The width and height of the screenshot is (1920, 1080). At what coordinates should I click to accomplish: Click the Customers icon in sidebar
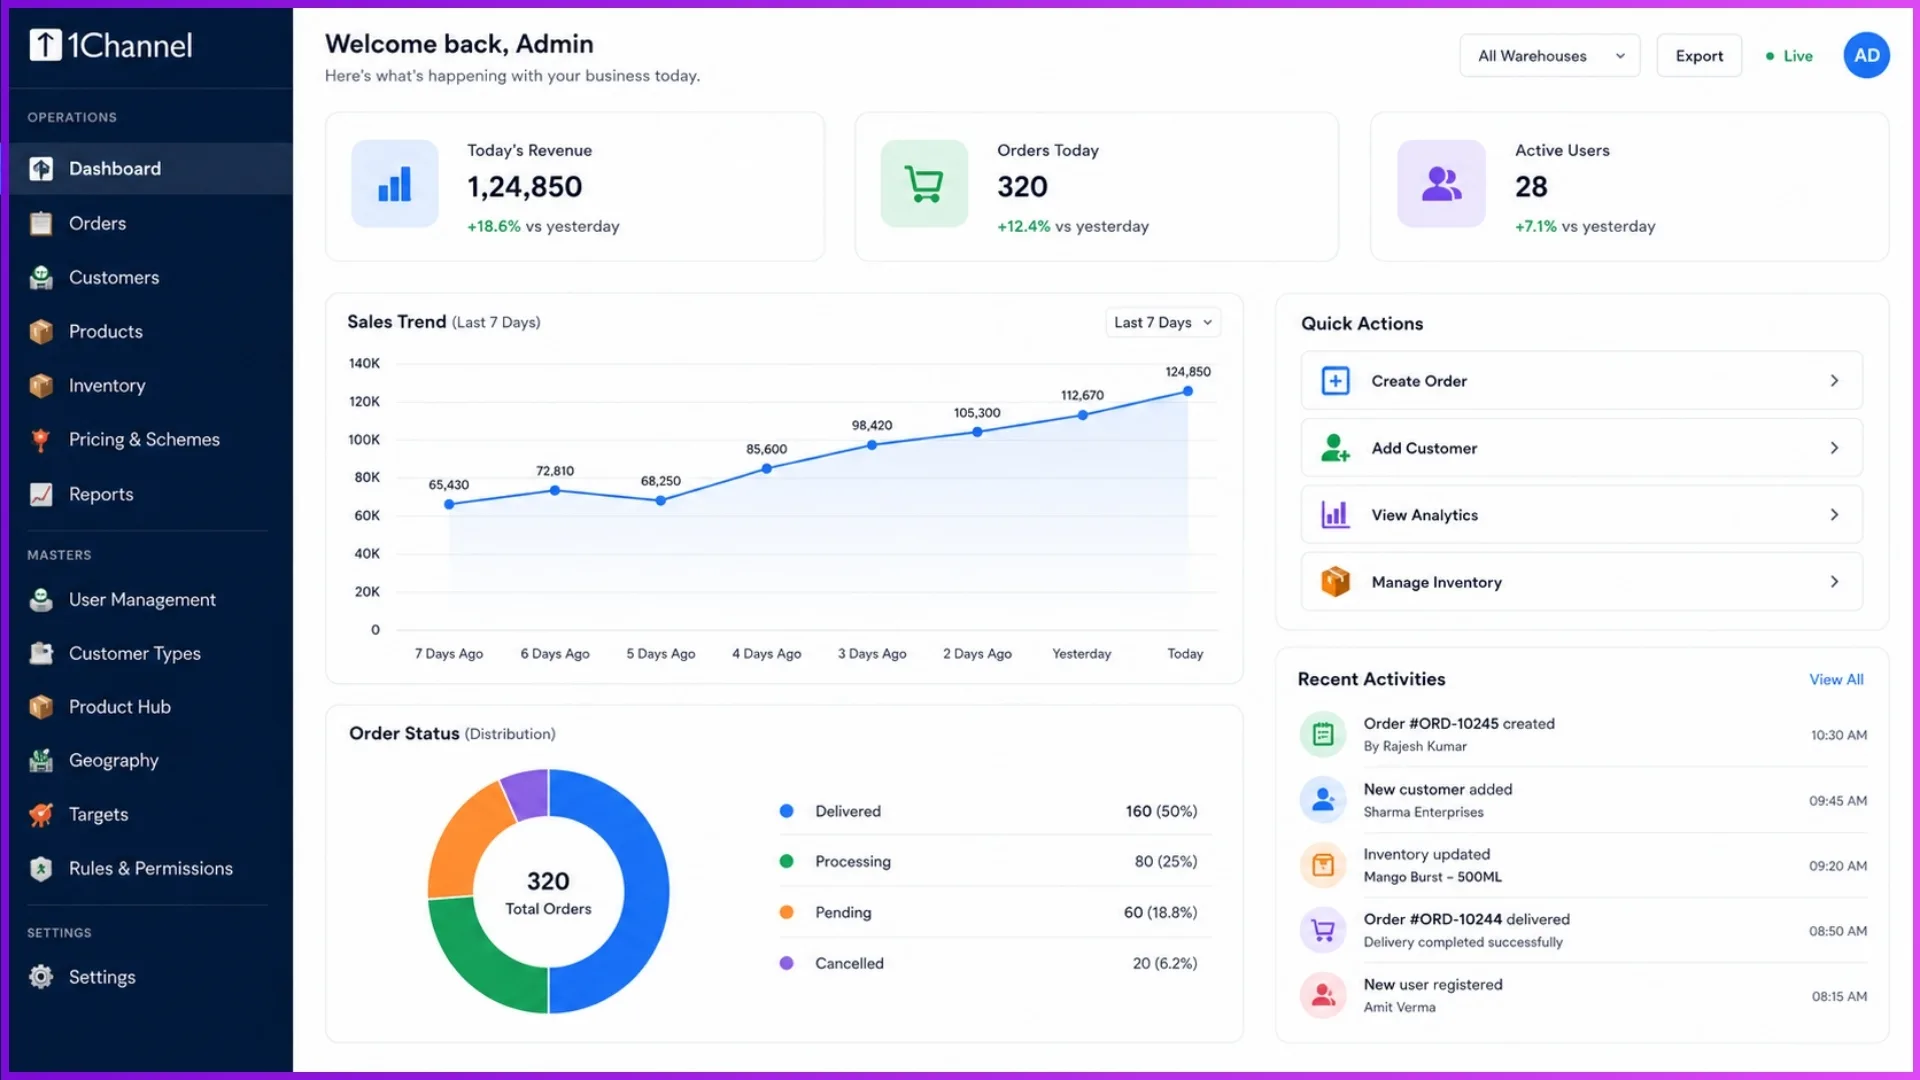click(x=41, y=277)
